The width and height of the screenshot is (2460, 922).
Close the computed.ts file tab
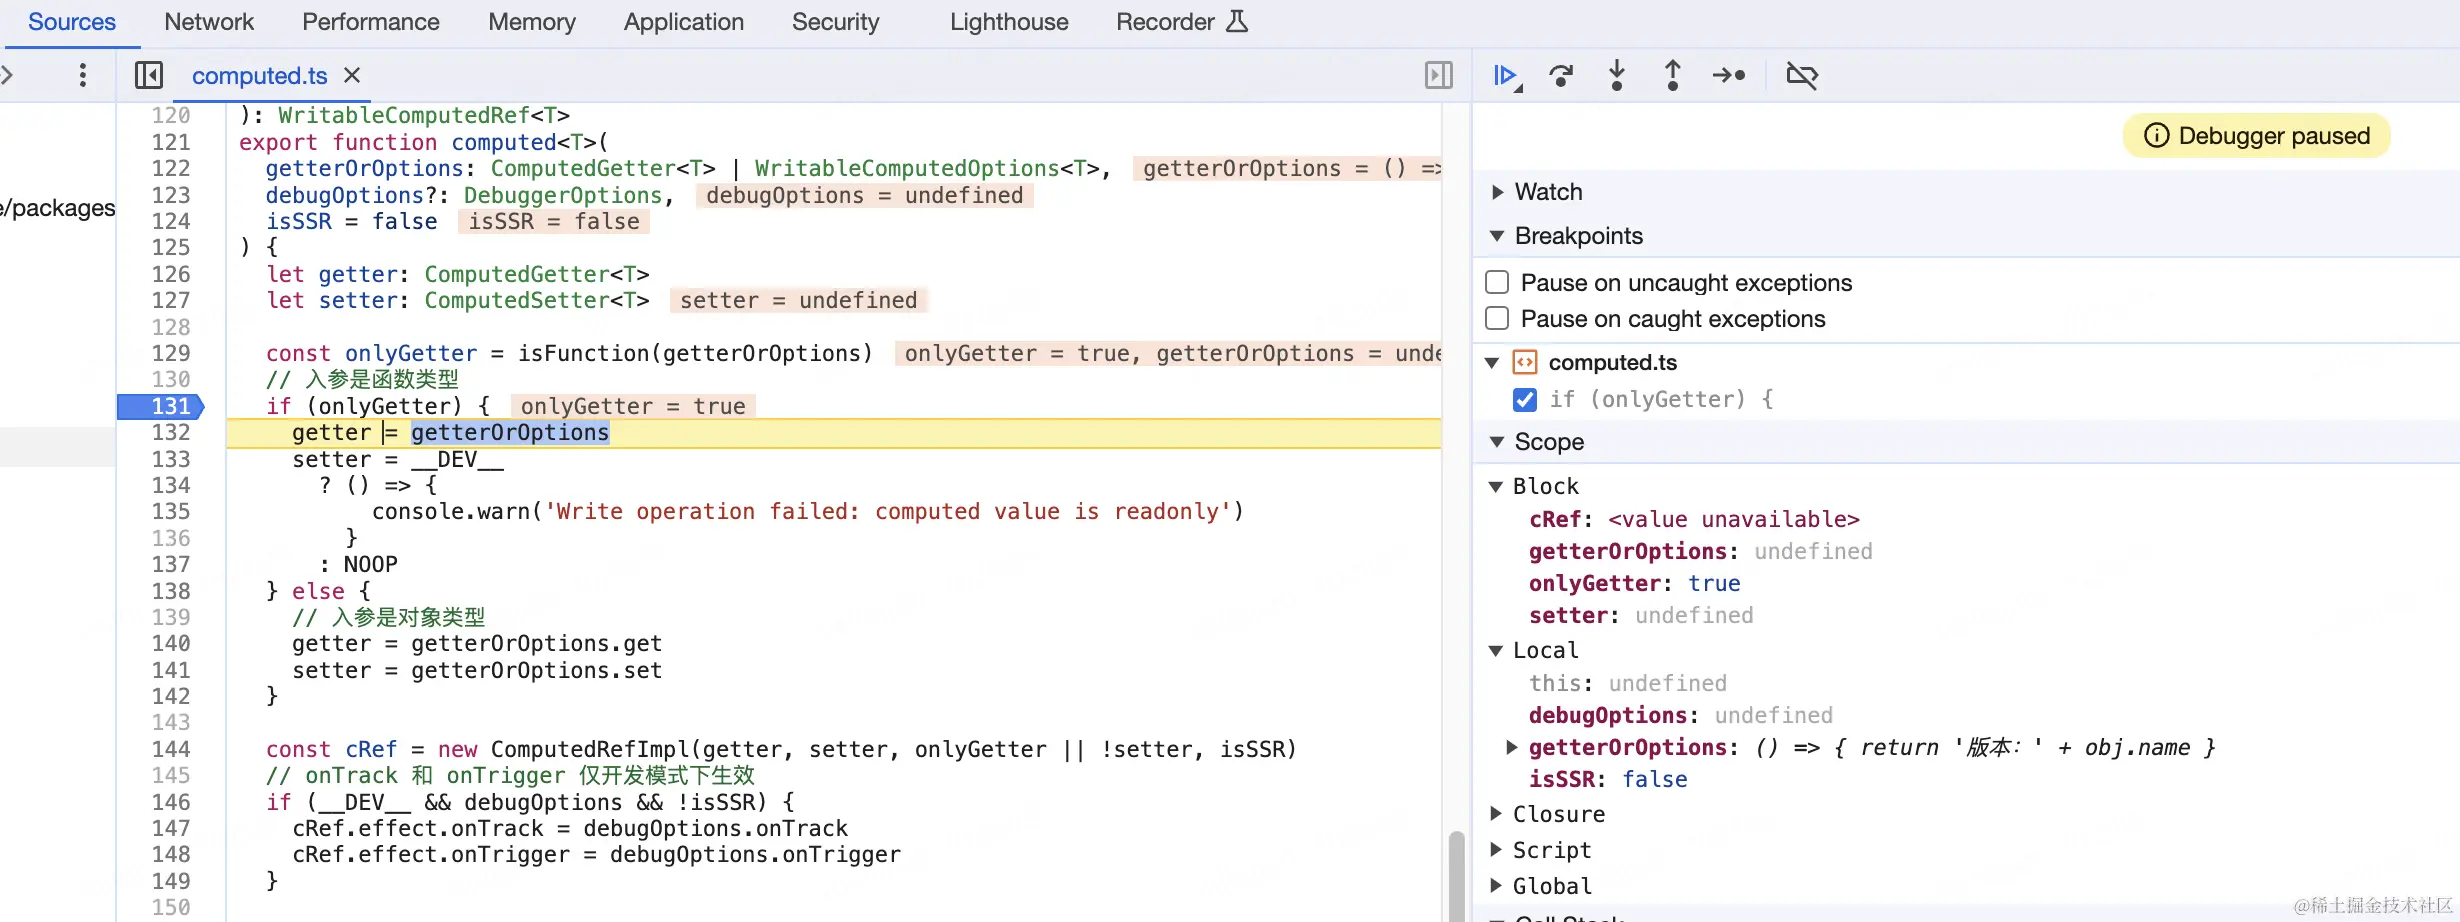point(352,76)
